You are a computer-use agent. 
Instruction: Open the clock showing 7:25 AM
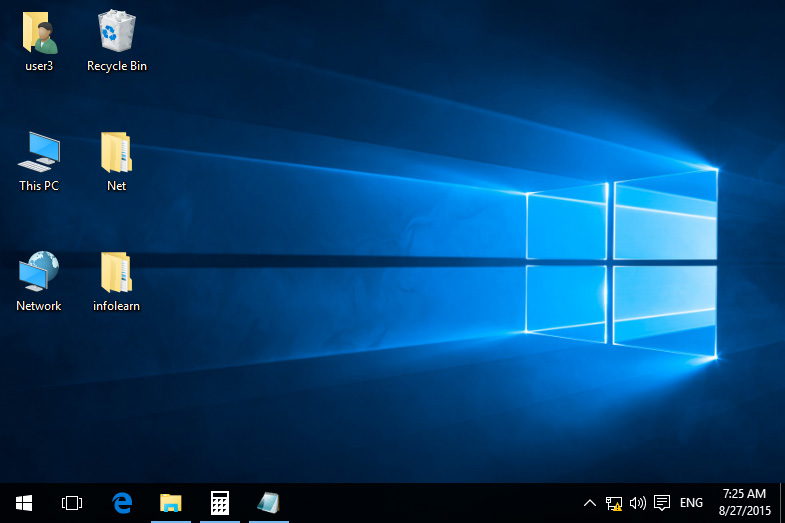click(744, 502)
